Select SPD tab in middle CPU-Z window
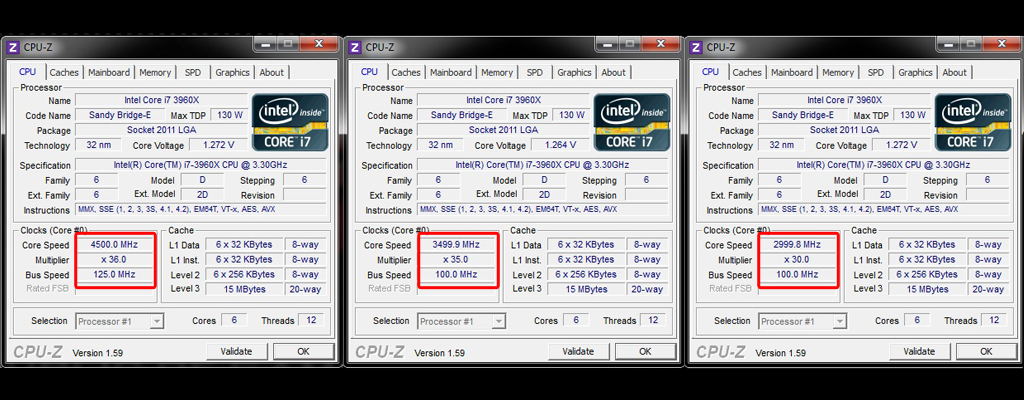The width and height of the screenshot is (1024, 400). point(535,73)
